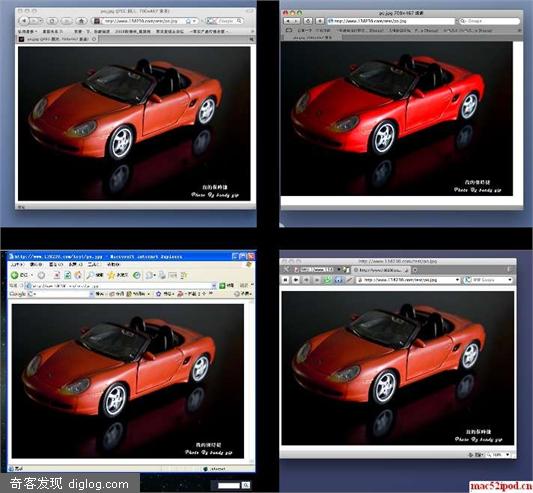Screen dimensions: 533x493
Task: Click the Firefox reload button
Action: [52, 21]
